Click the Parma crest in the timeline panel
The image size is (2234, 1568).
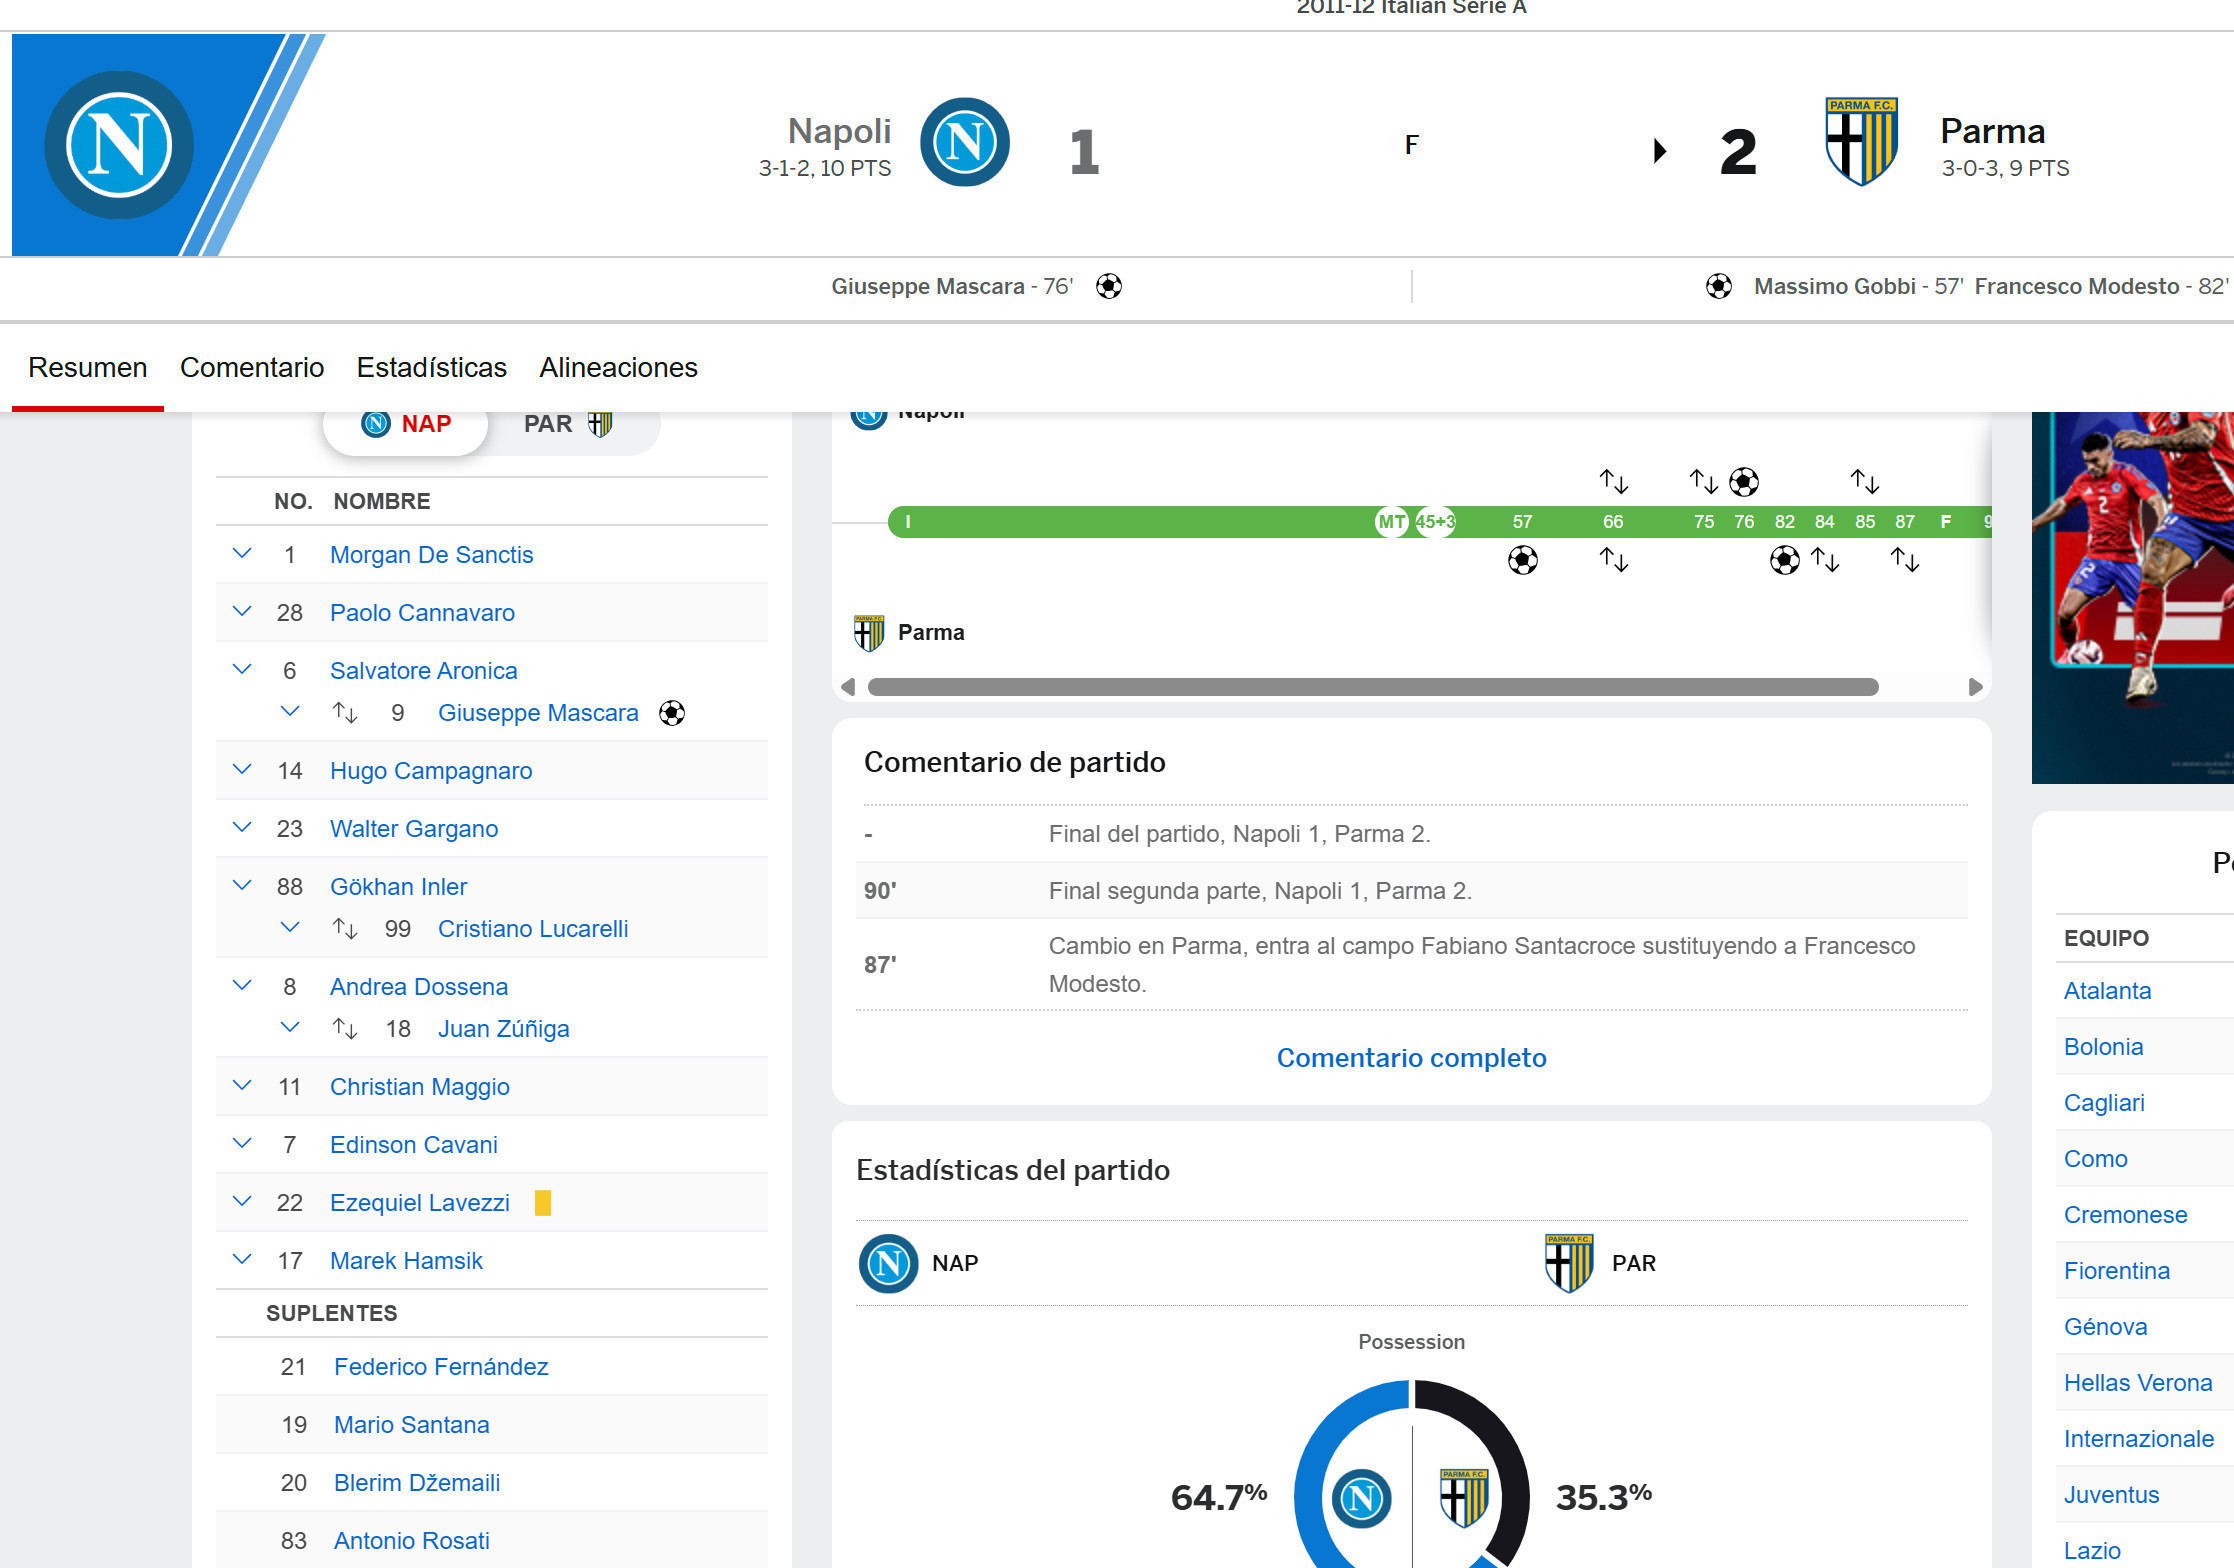point(869,633)
